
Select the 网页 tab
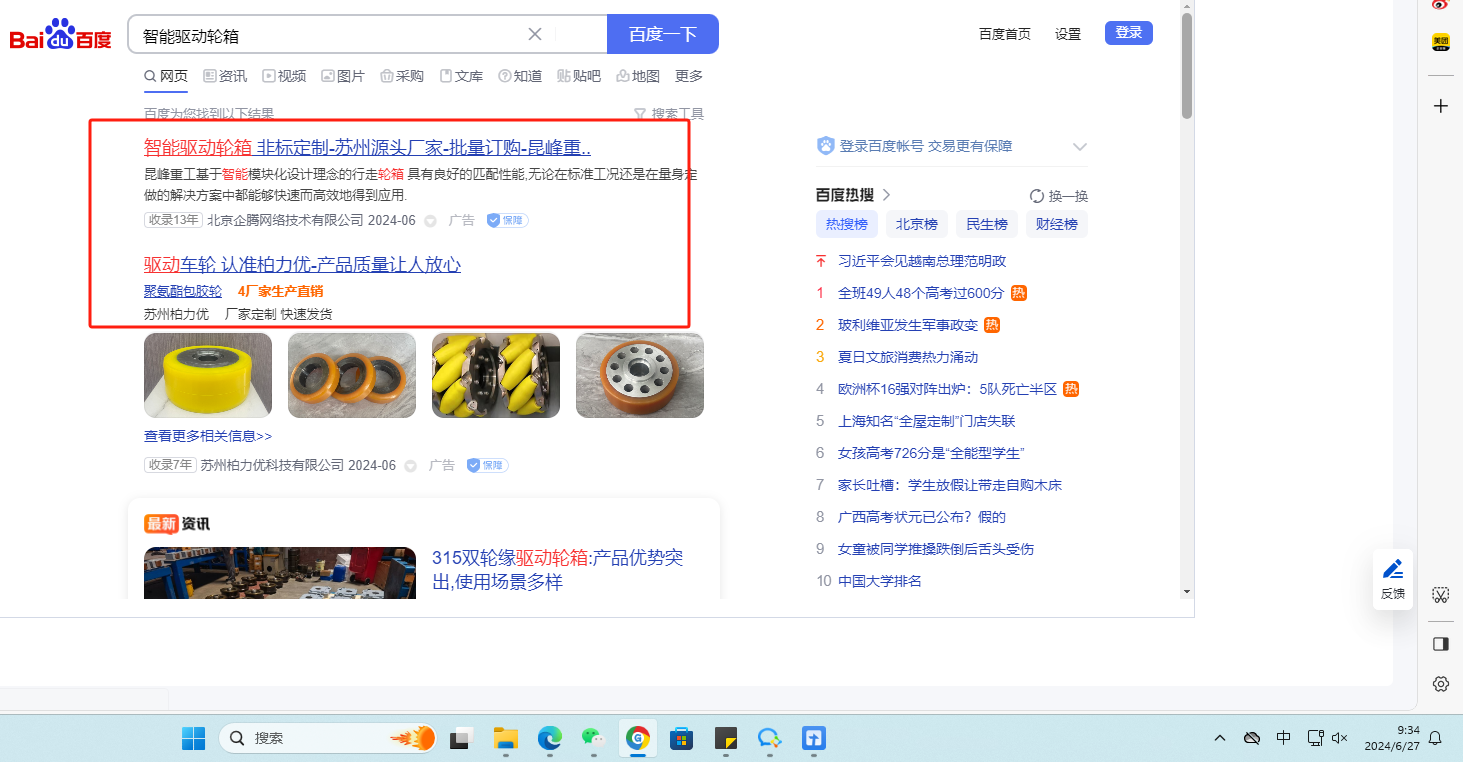166,76
